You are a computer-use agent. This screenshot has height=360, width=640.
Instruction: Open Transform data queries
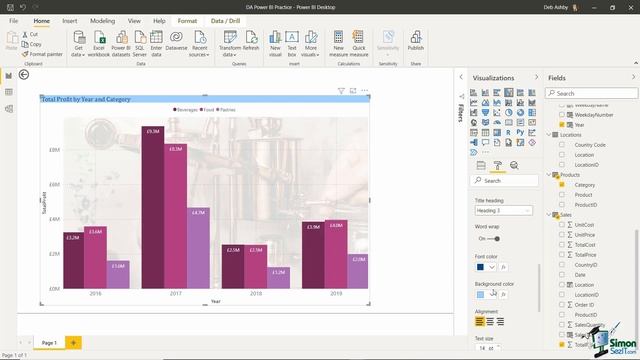pos(229,44)
